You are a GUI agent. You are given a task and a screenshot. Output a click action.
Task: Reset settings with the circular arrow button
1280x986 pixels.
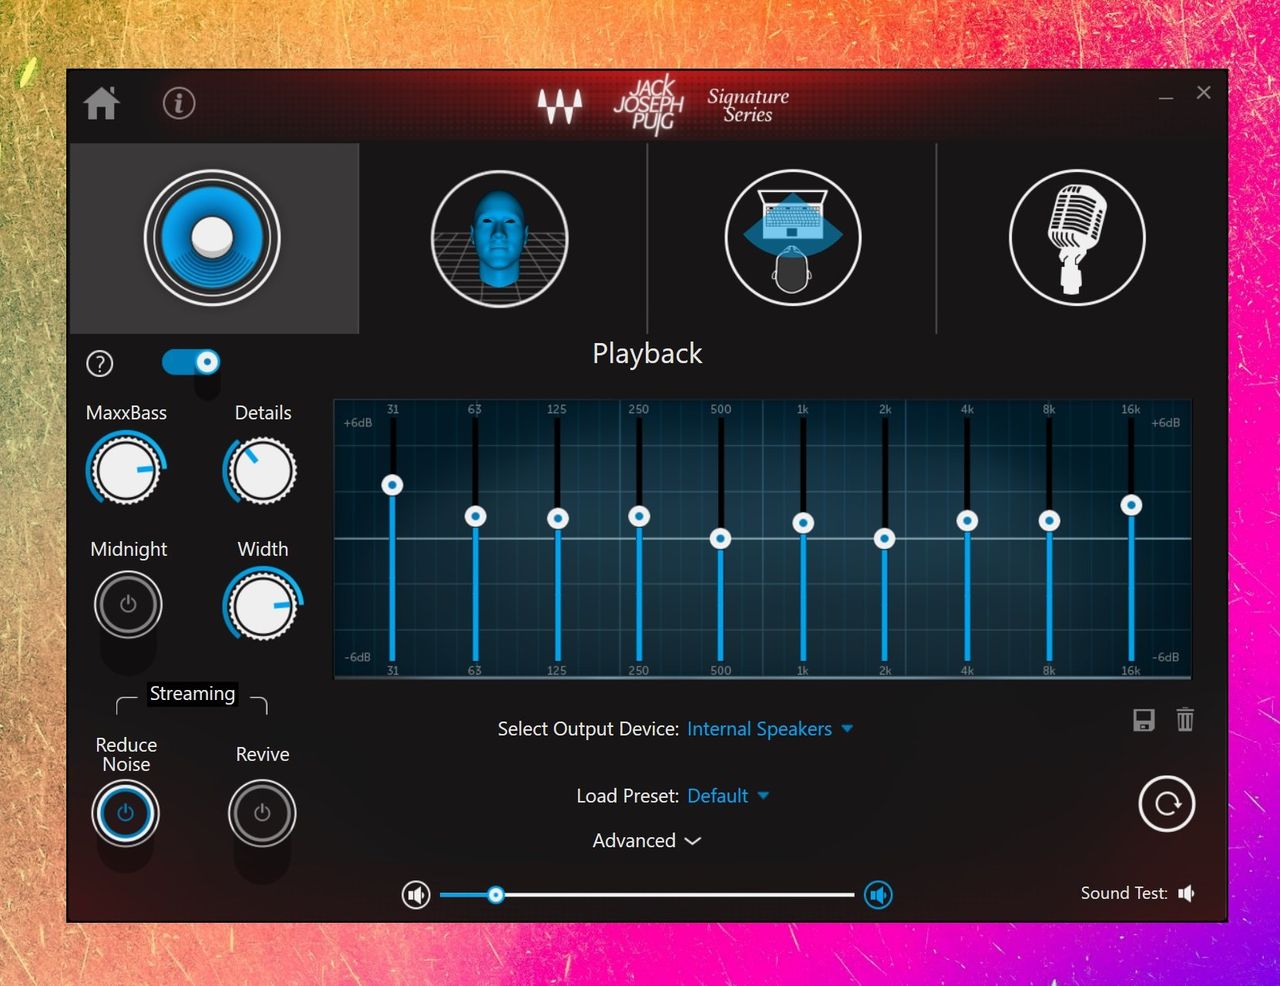1167,803
